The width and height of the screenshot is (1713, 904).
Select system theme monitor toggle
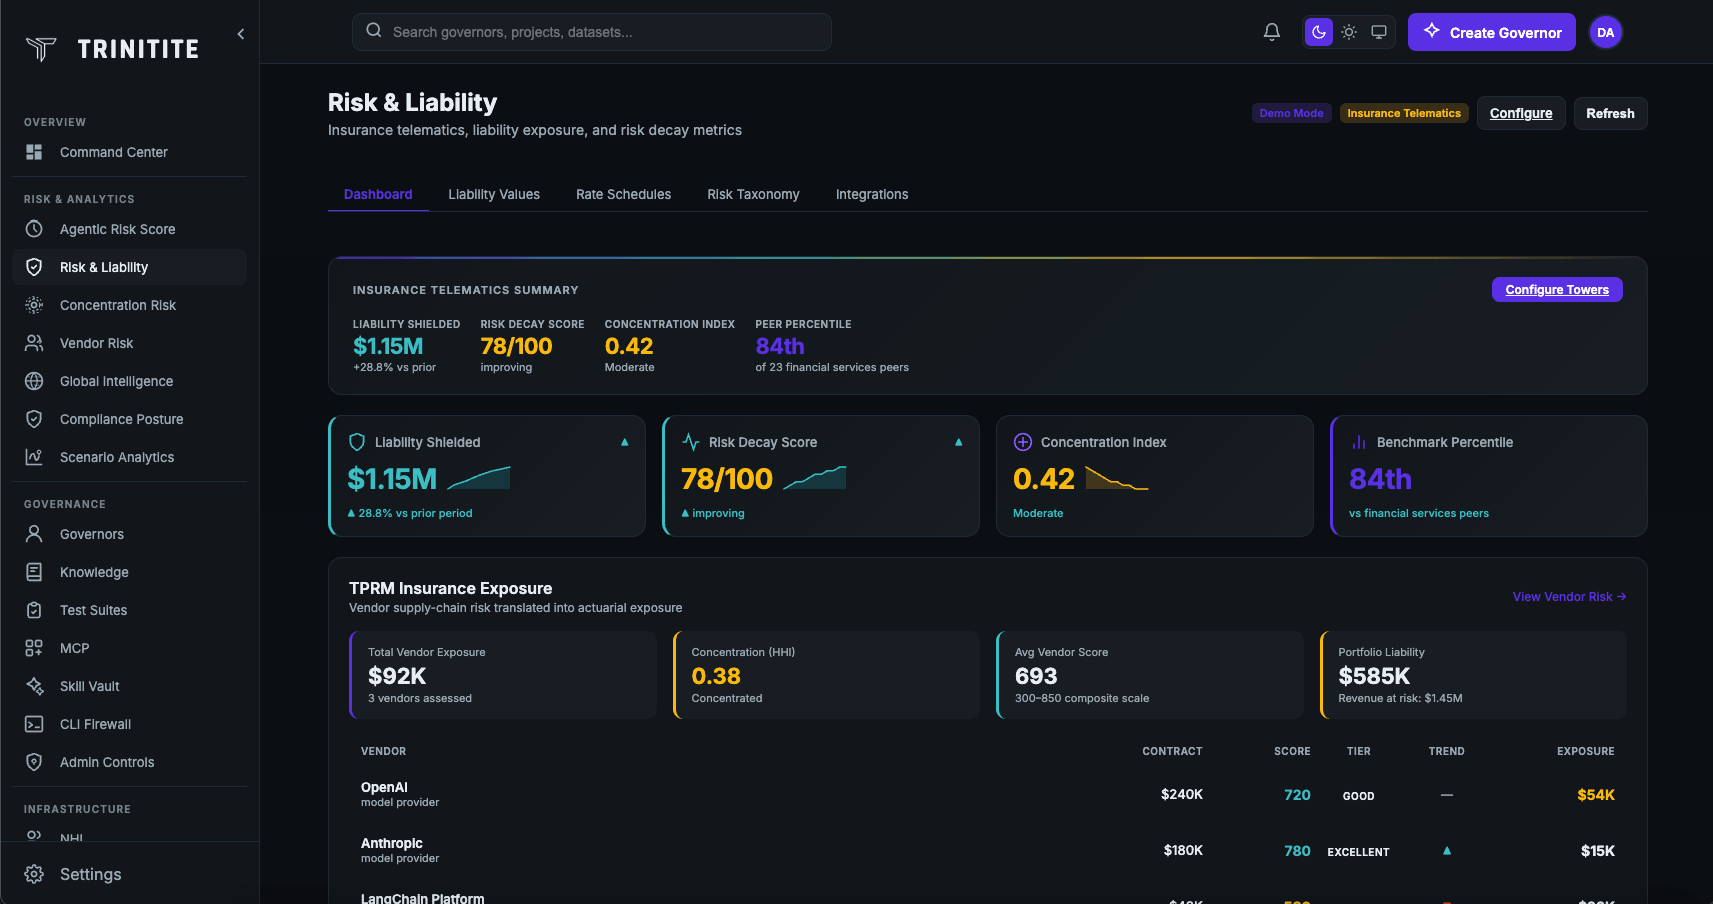click(x=1379, y=32)
